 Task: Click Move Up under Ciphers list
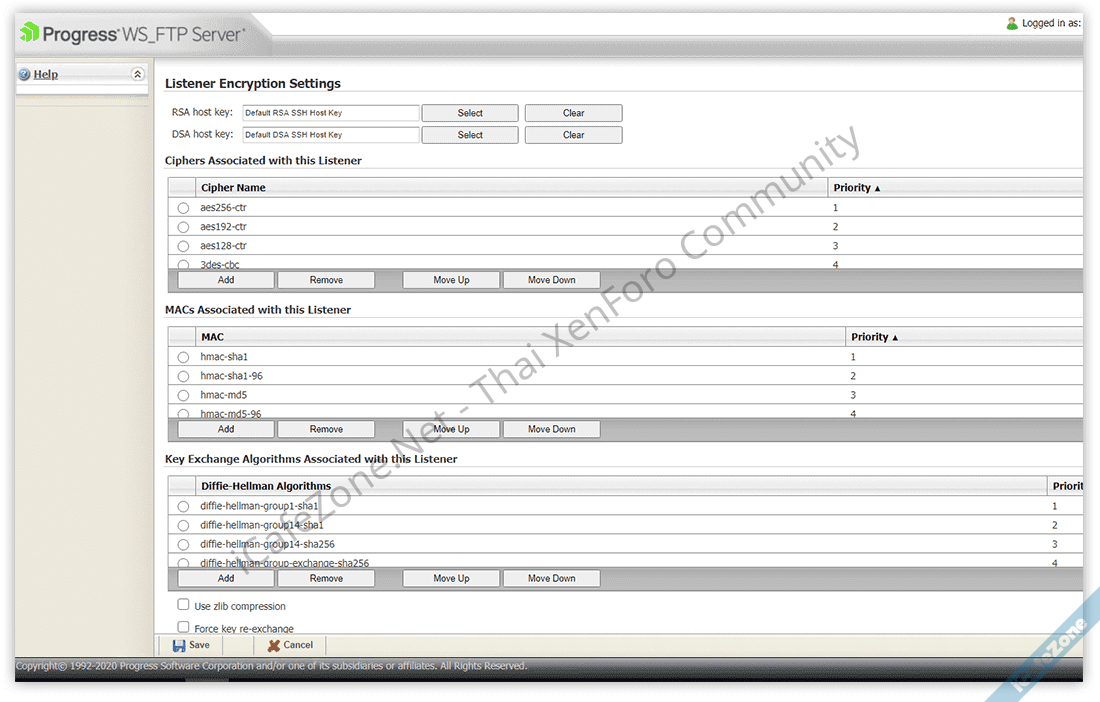coord(451,280)
